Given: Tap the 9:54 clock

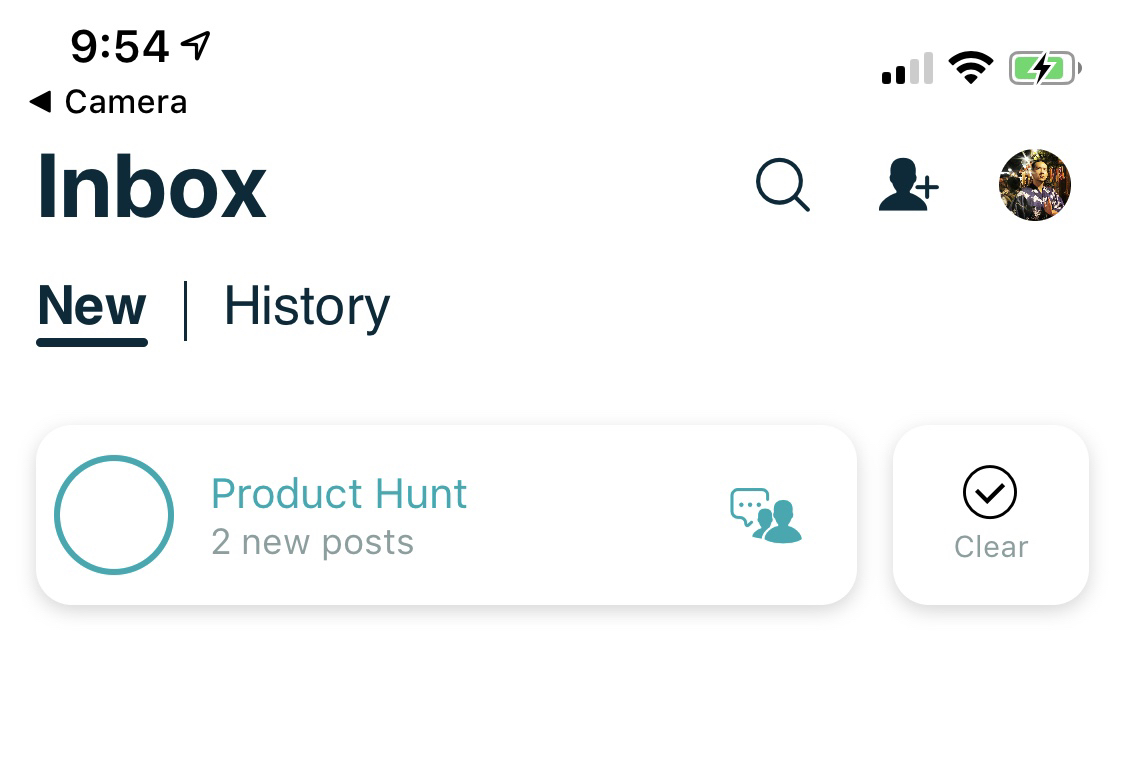Looking at the screenshot, I should click(x=120, y=46).
